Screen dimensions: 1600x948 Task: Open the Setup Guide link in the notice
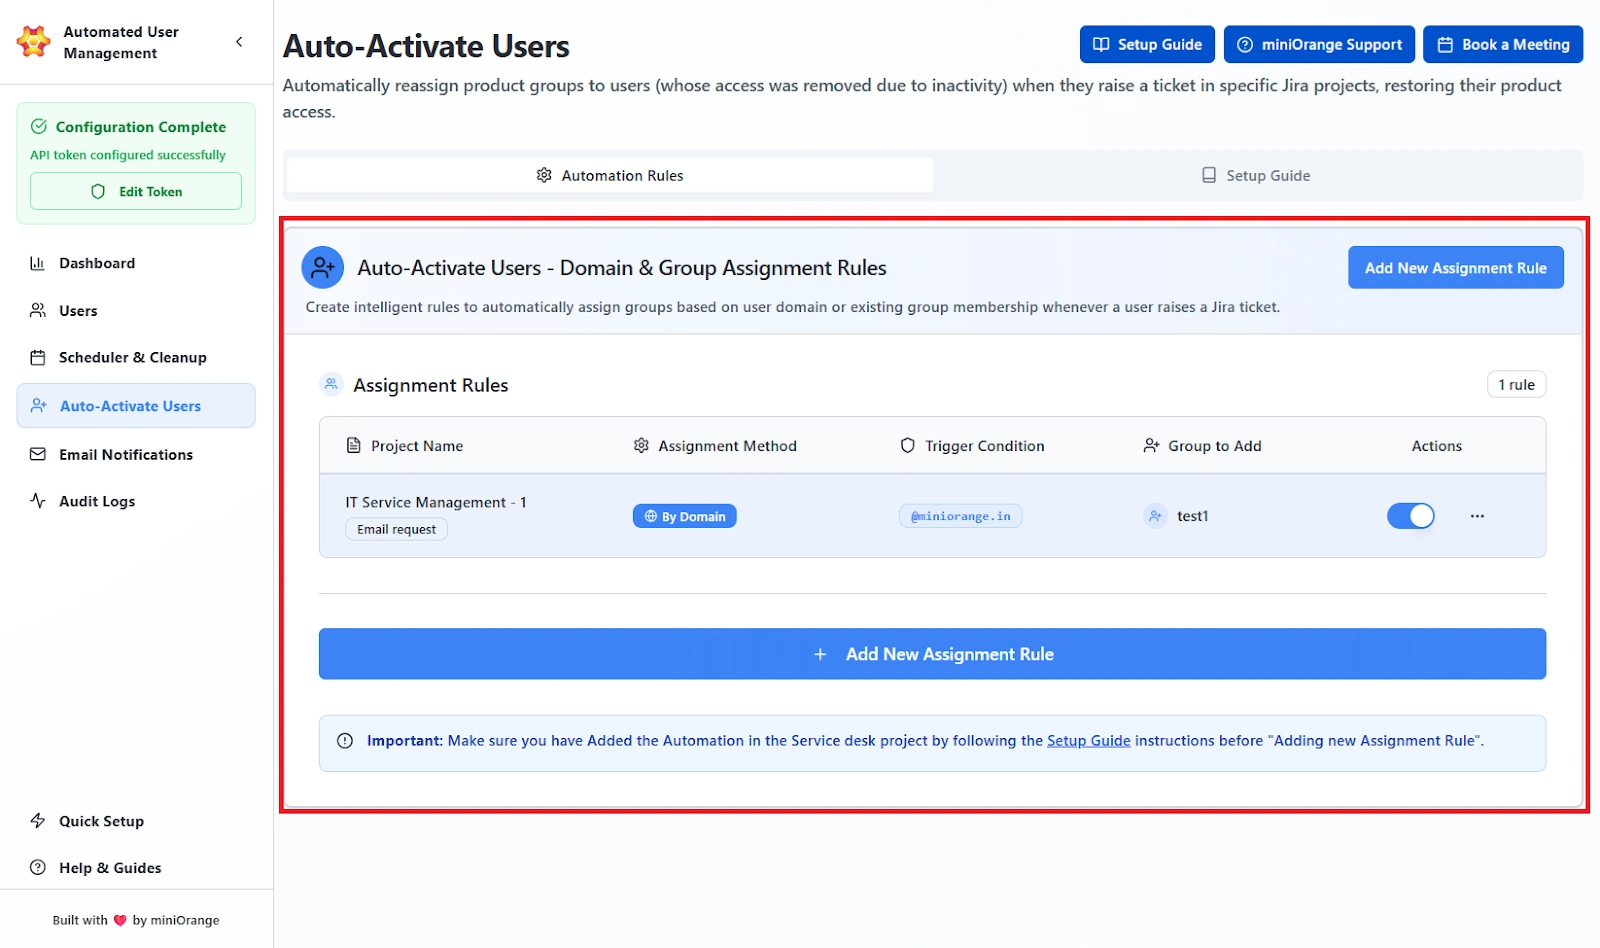(x=1088, y=741)
